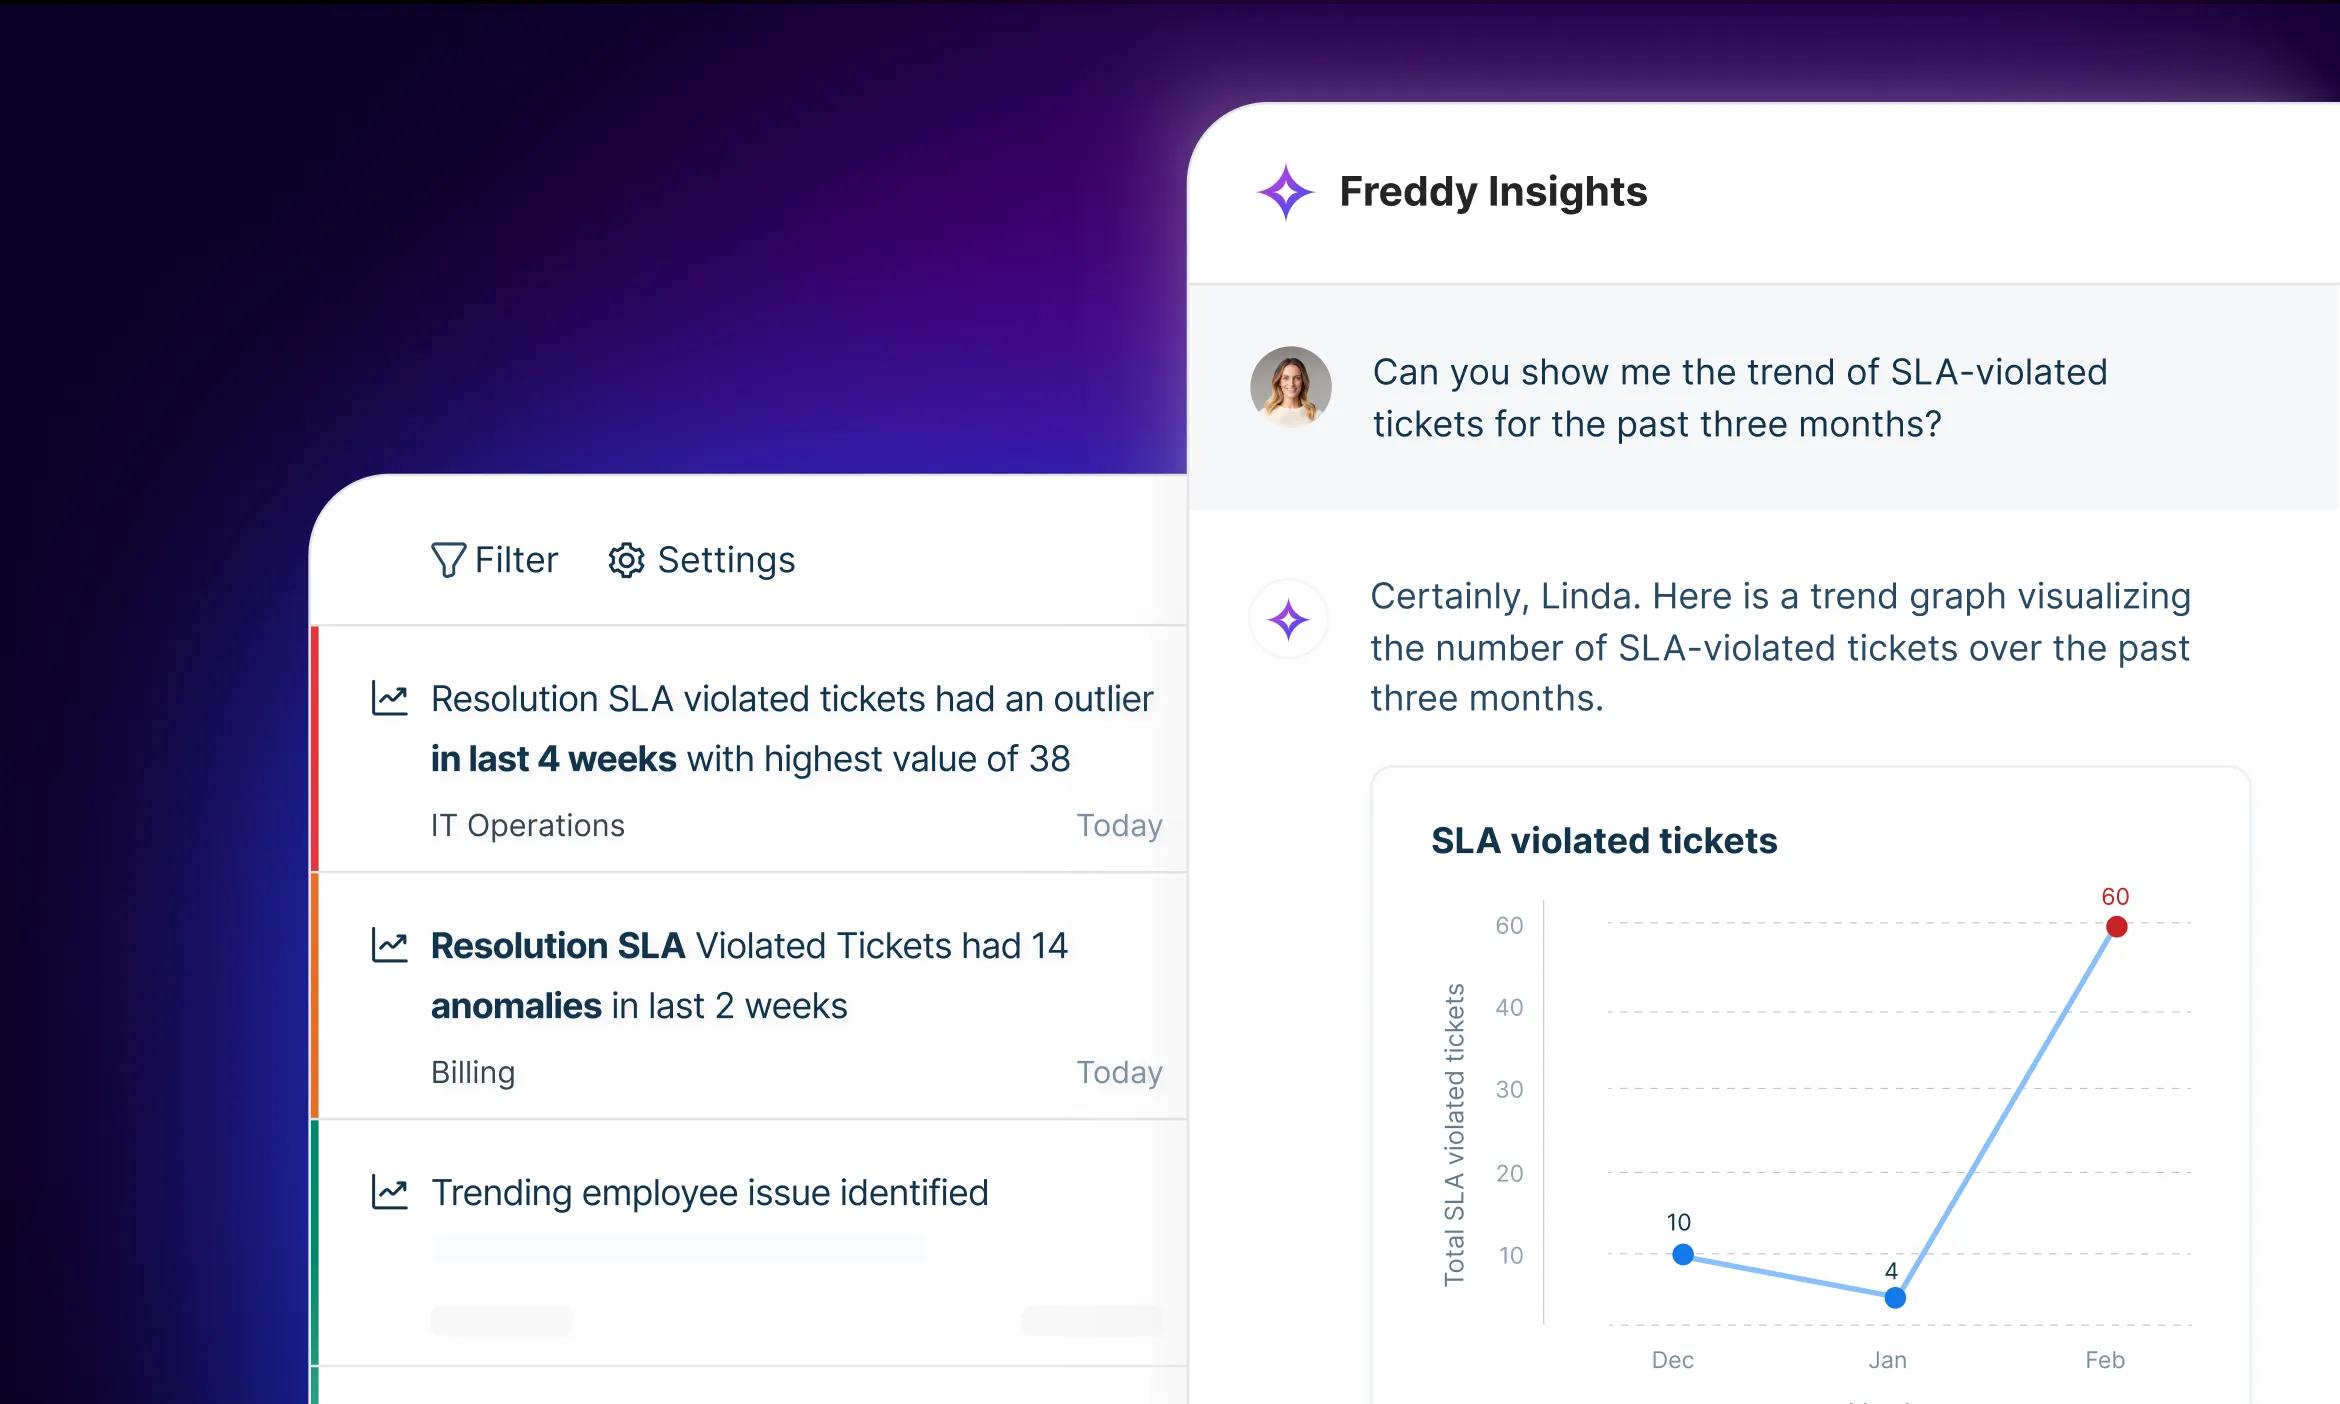Open the Resolution SLA outlier insight

pyautogui.click(x=790, y=729)
